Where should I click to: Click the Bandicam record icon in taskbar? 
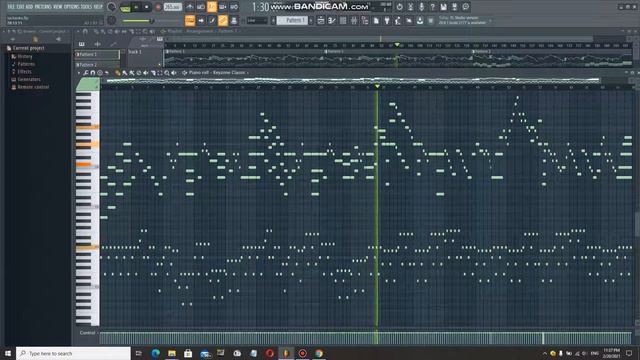pyautogui.click(x=302, y=353)
